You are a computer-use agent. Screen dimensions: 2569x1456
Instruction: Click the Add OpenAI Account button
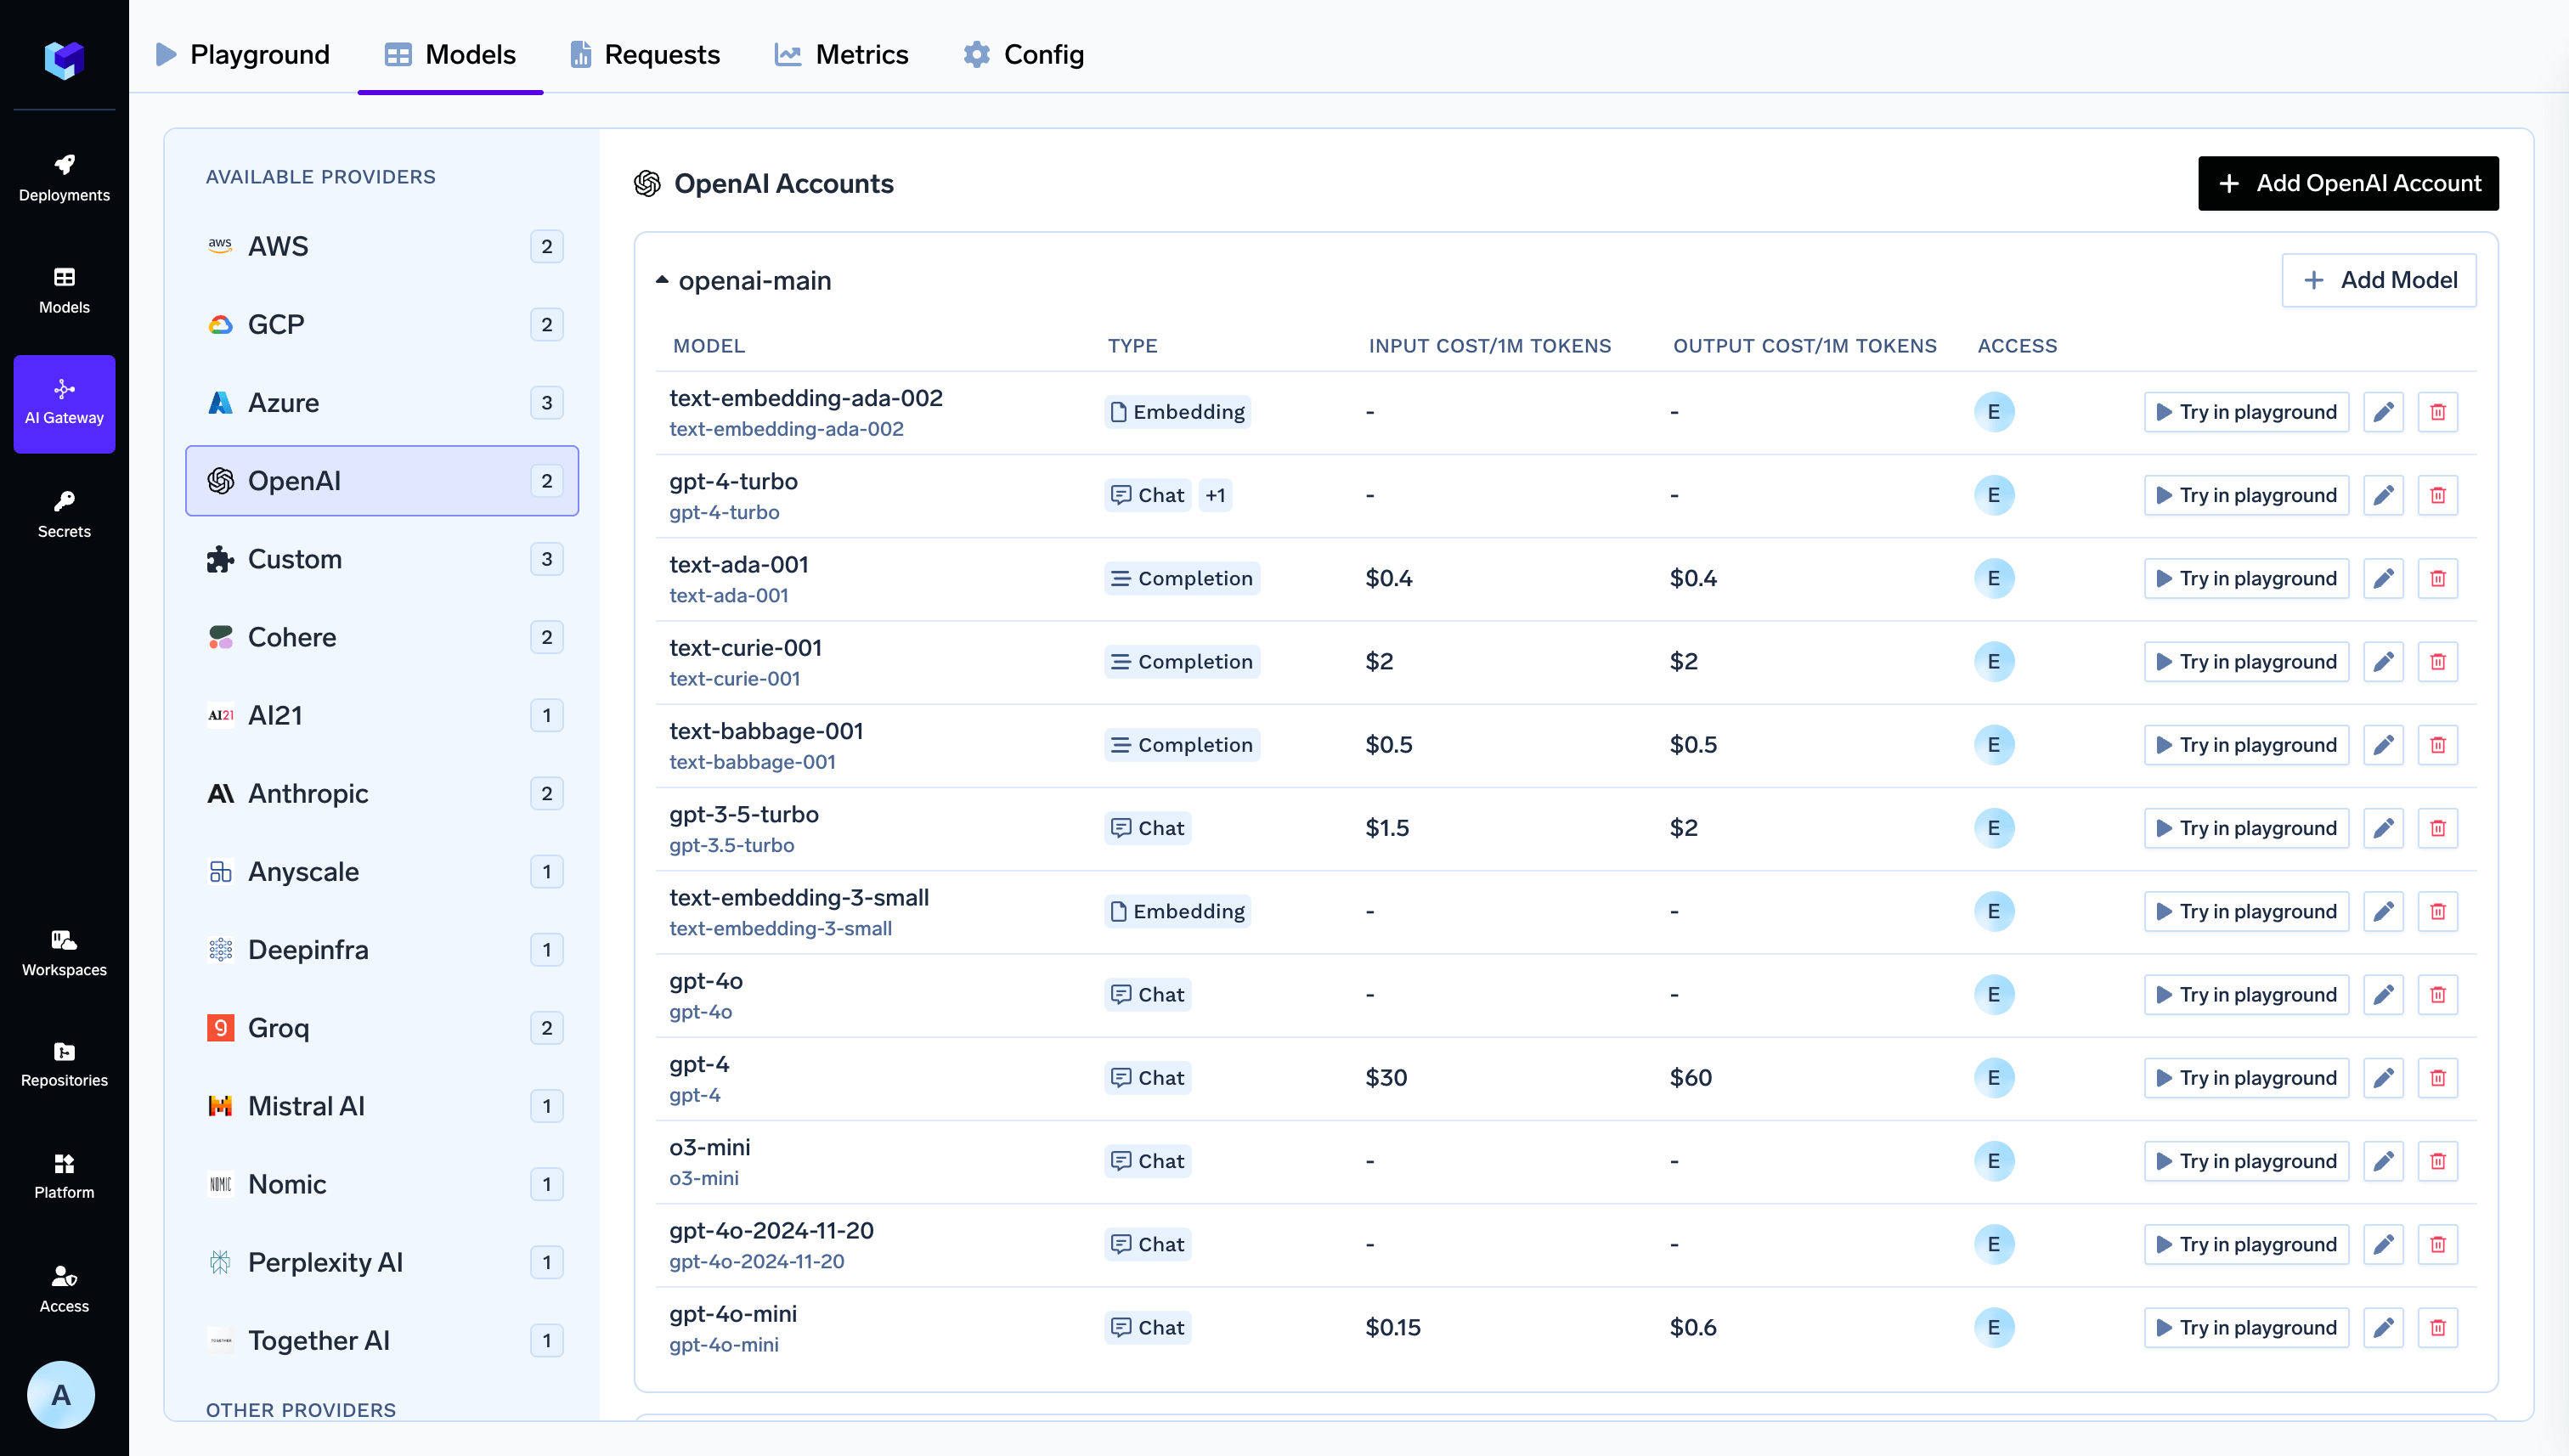tap(2348, 183)
